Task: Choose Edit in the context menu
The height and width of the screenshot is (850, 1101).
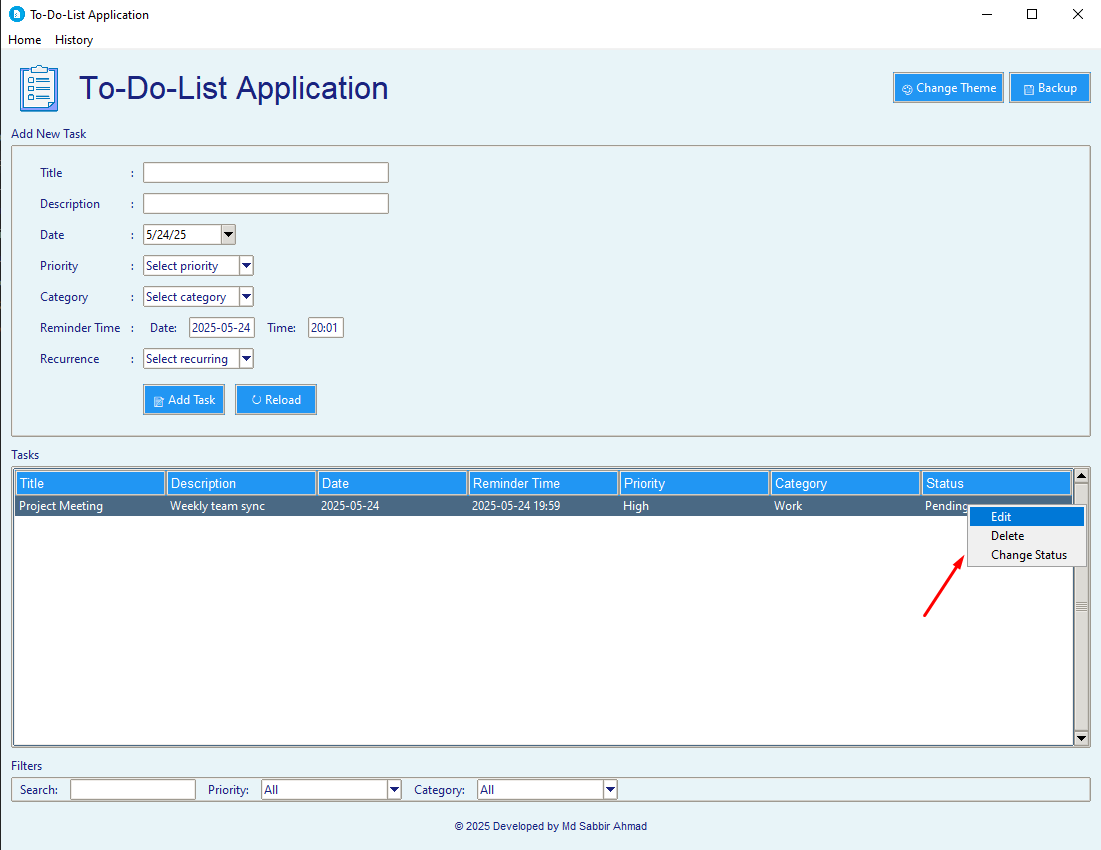Action: tap(1001, 517)
